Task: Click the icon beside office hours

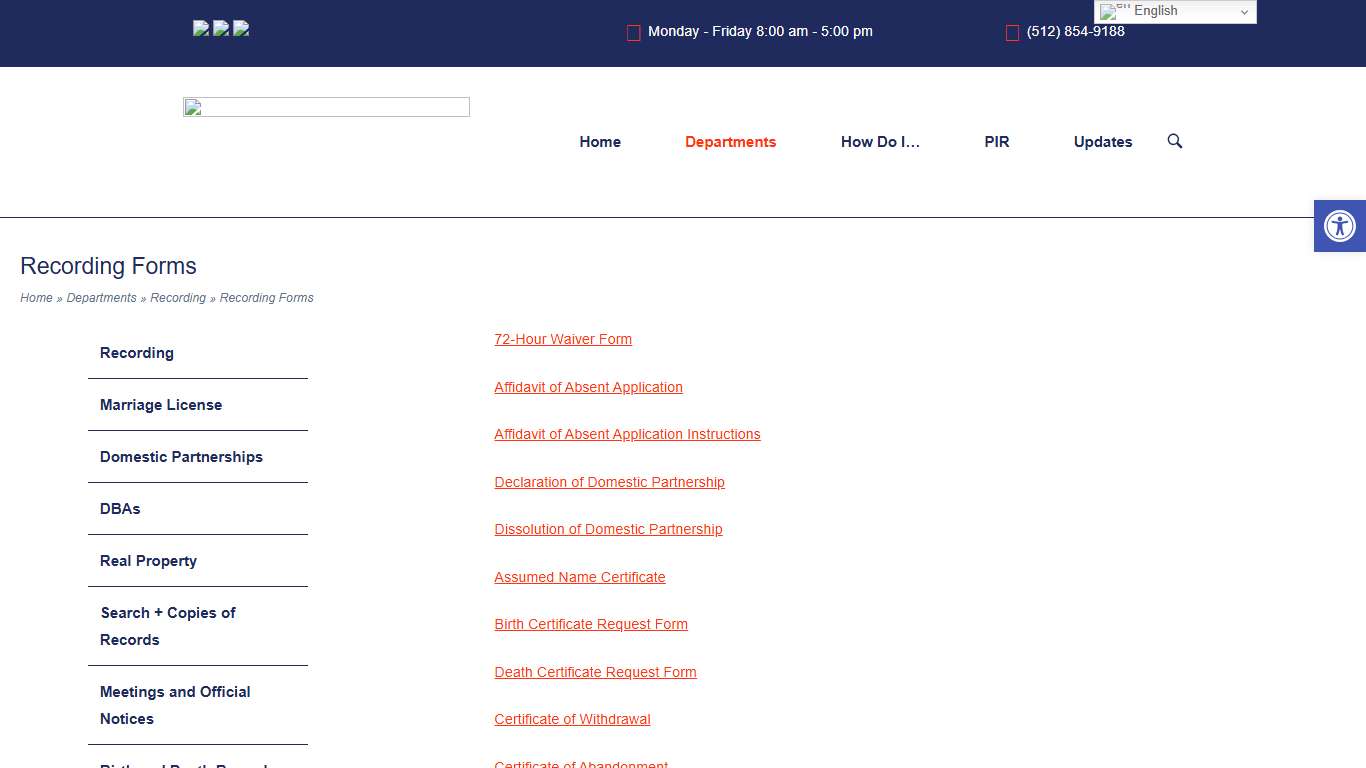Action: [x=633, y=33]
